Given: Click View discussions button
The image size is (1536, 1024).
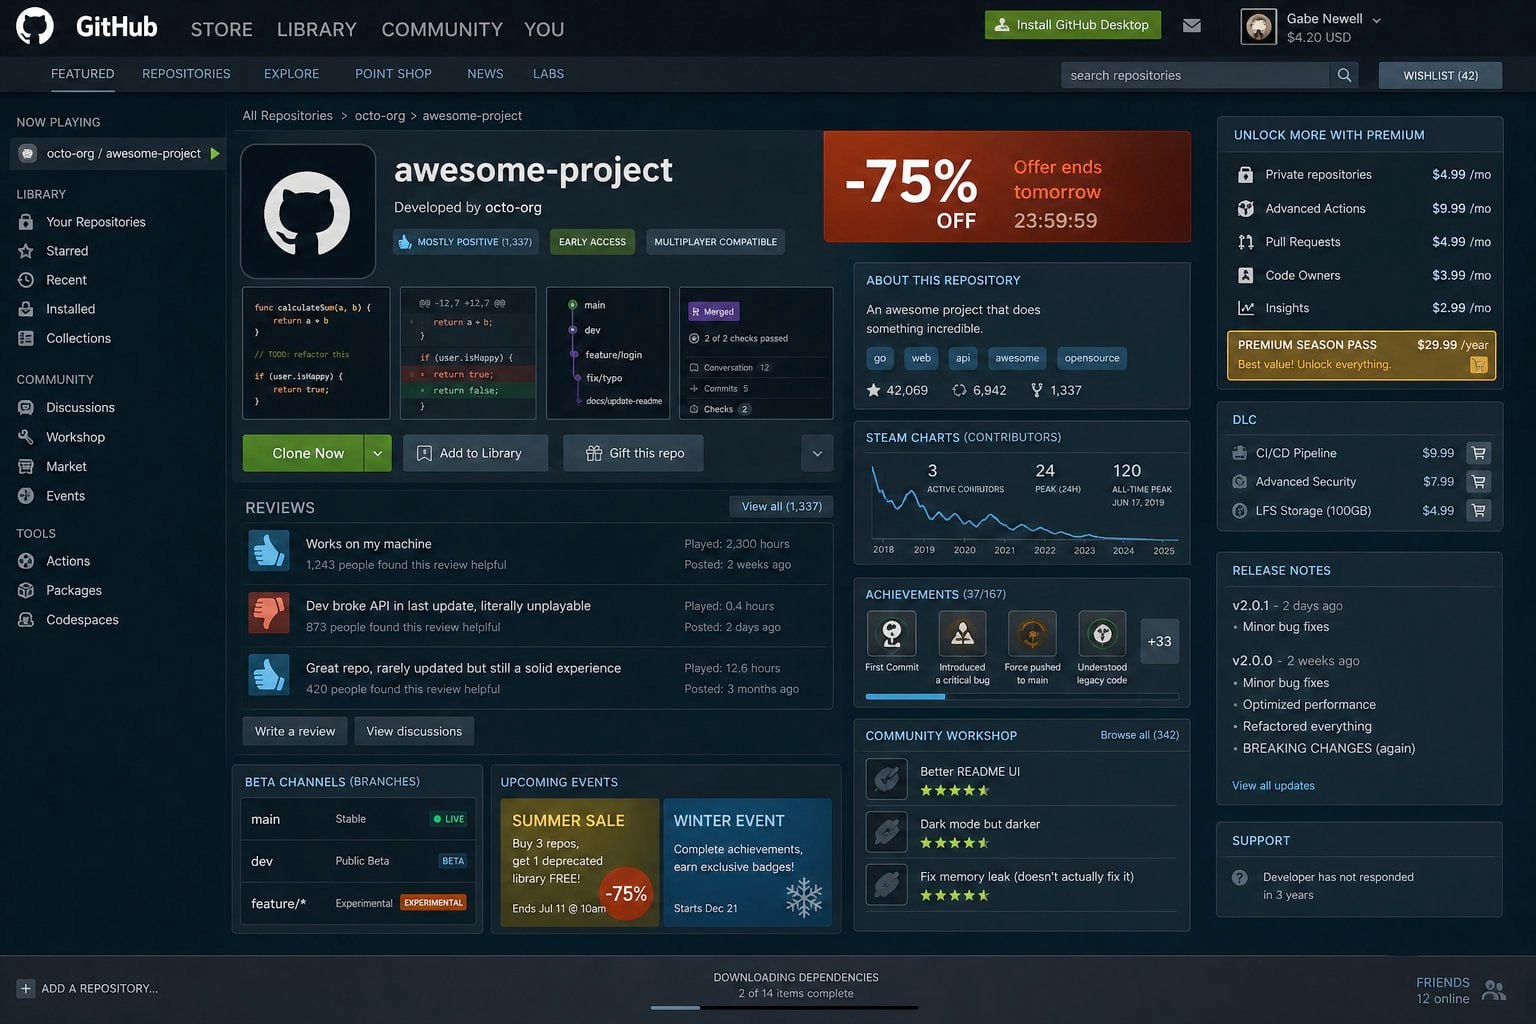Looking at the screenshot, I should pos(414,731).
